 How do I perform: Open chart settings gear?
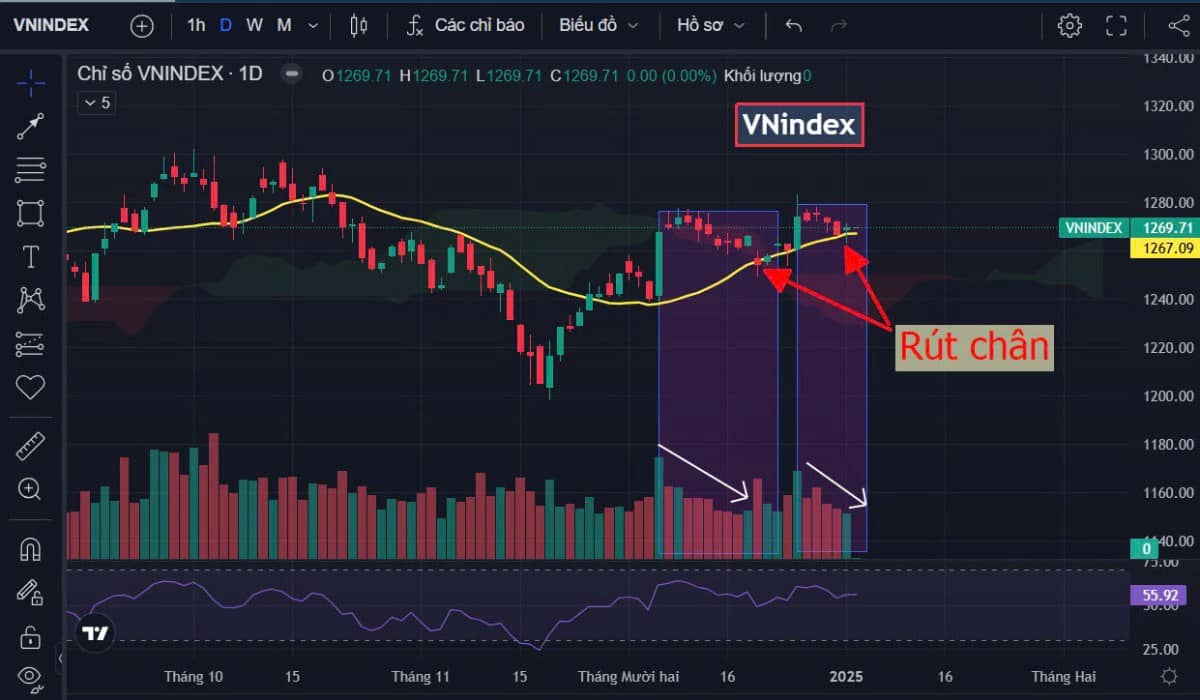(x=1069, y=25)
